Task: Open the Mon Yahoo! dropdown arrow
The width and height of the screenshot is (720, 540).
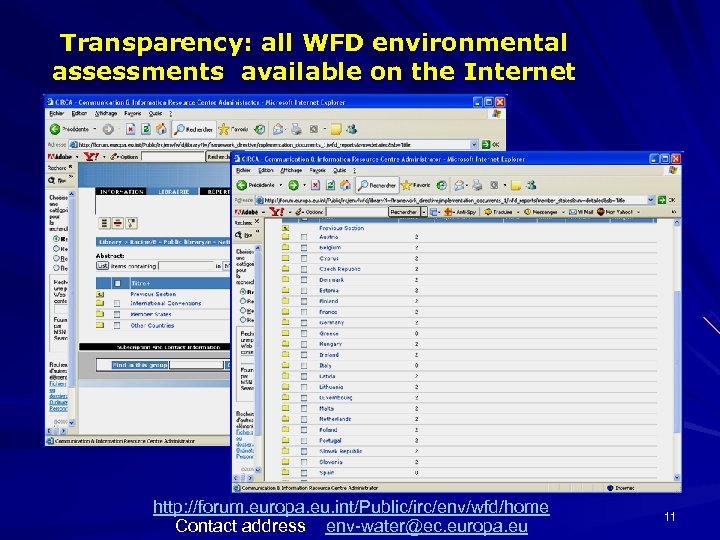Action: tap(638, 212)
